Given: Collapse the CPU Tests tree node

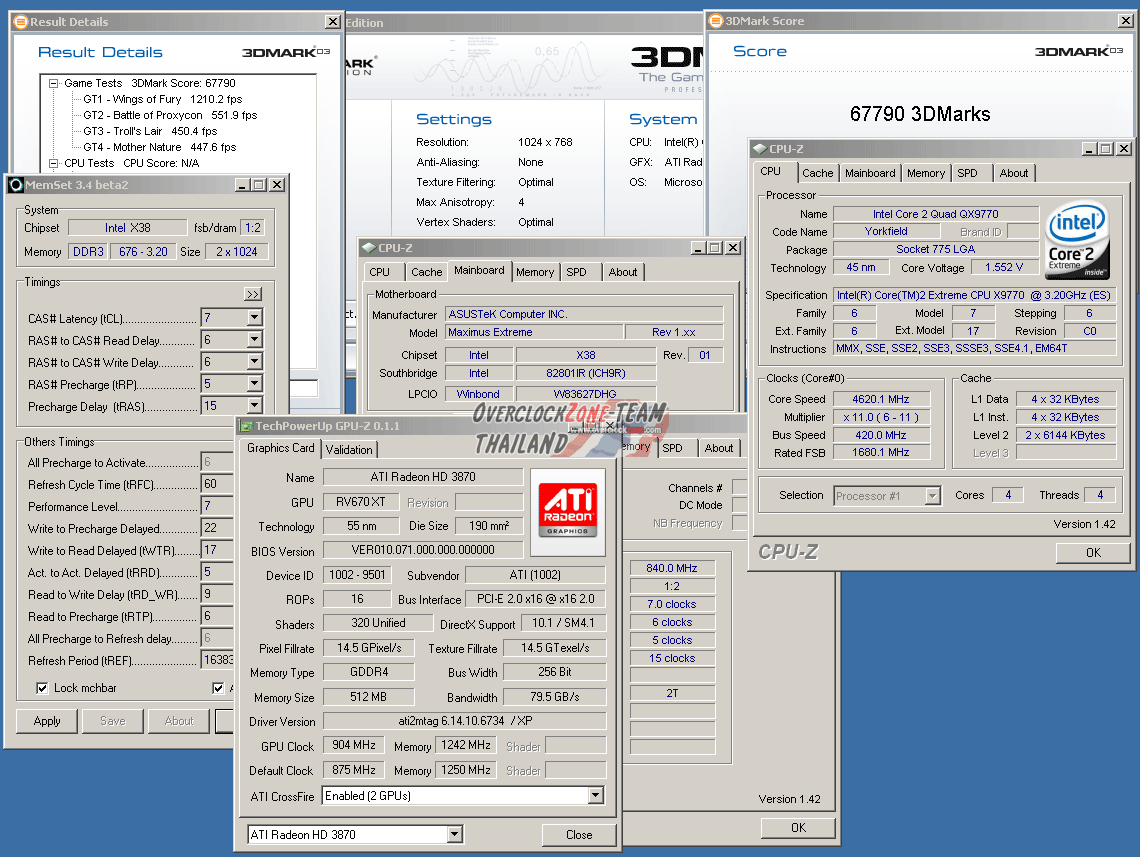Looking at the screenshot, I should (x=53, y=164).
